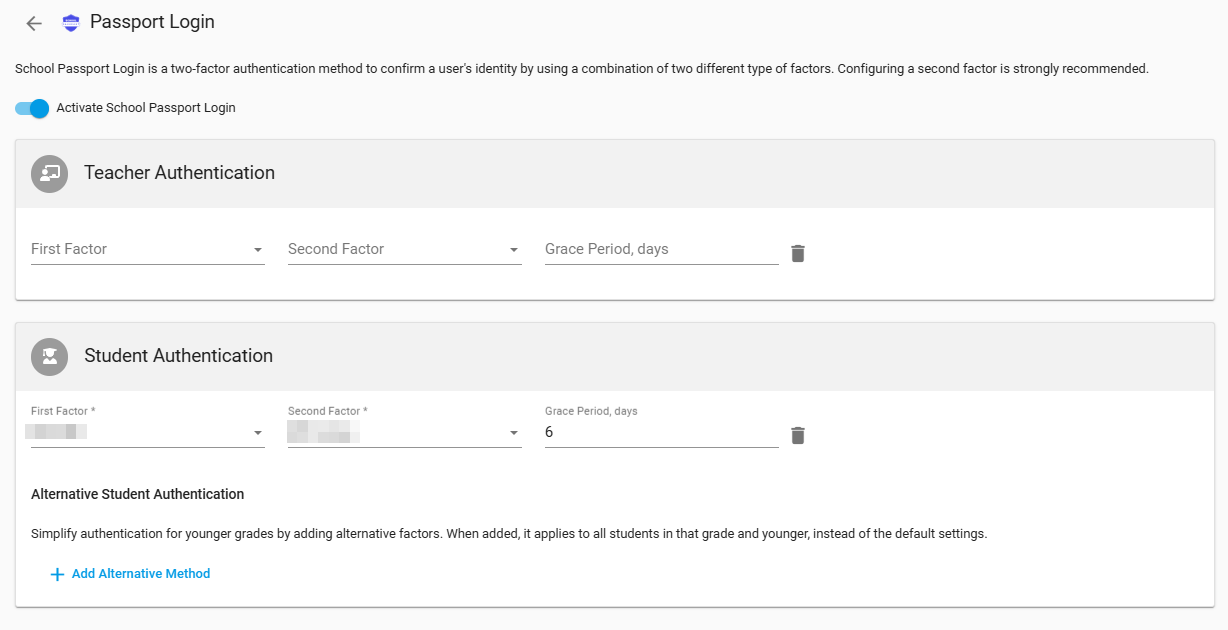The image size is (1228, 630).
Task: Click the 'Activate School Passport Login' label text
Action: [146, 108]
